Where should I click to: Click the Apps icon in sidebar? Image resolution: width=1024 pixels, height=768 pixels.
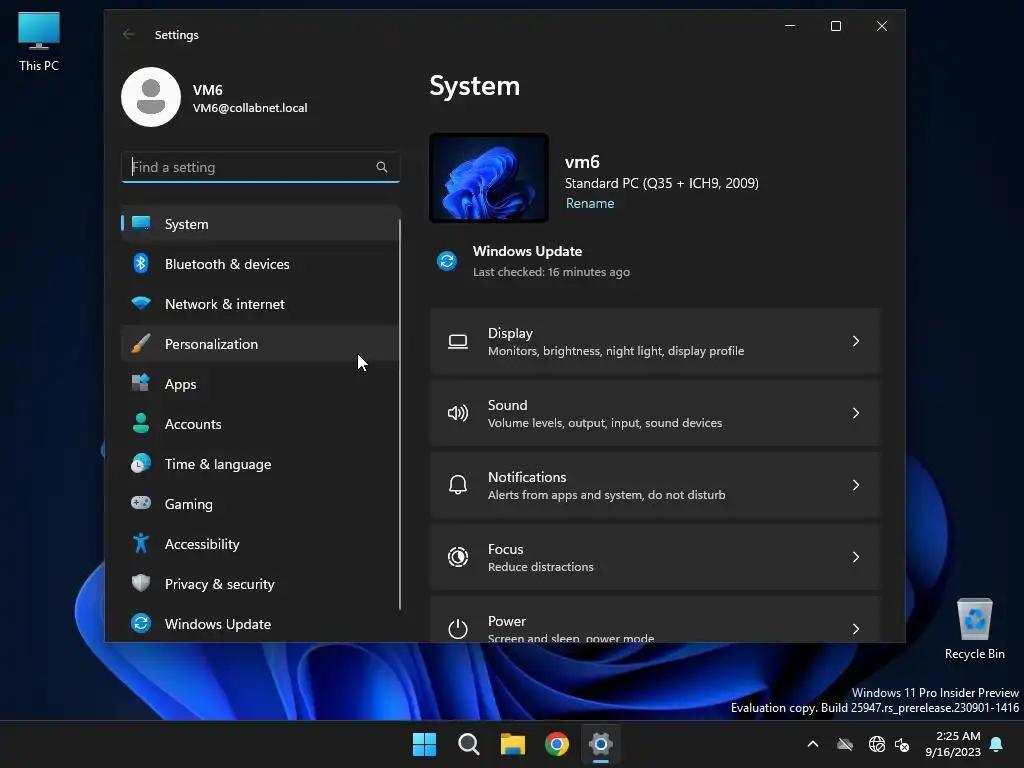[x=141, y=383]
